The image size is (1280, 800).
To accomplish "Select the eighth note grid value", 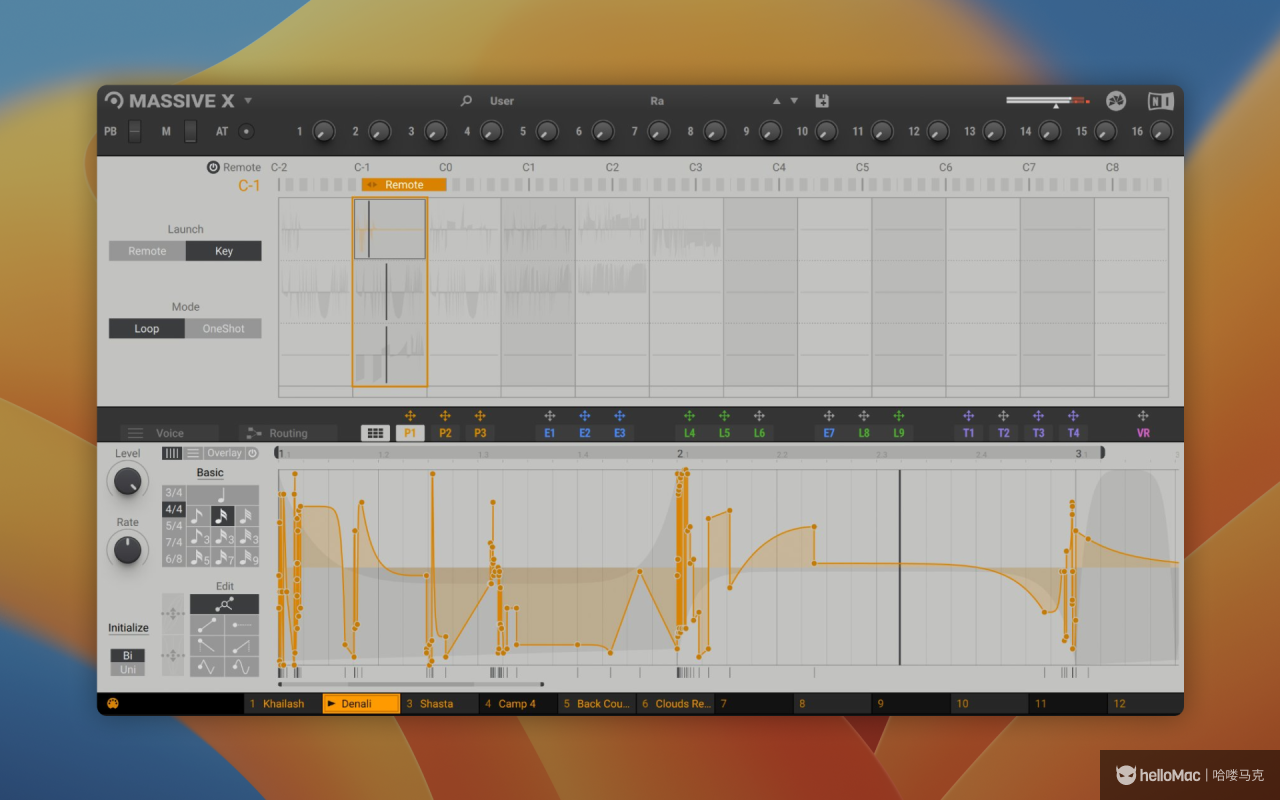I will [198, 517].
